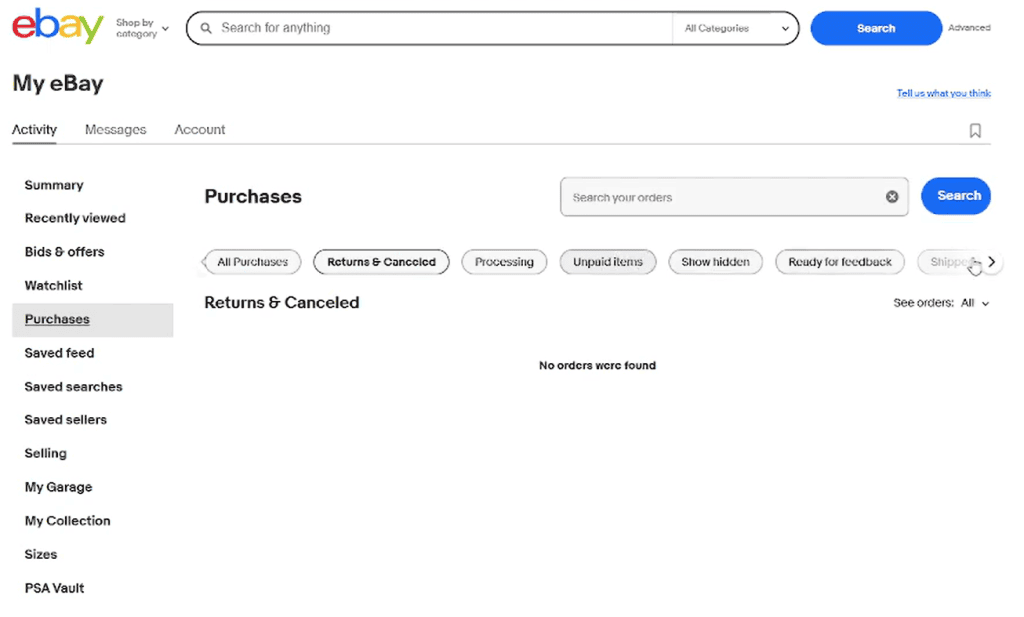Image resolution: width=1024 pixels, height=617 pixels.
Task: Click the No orders were found message
Action: coord(598,366)
